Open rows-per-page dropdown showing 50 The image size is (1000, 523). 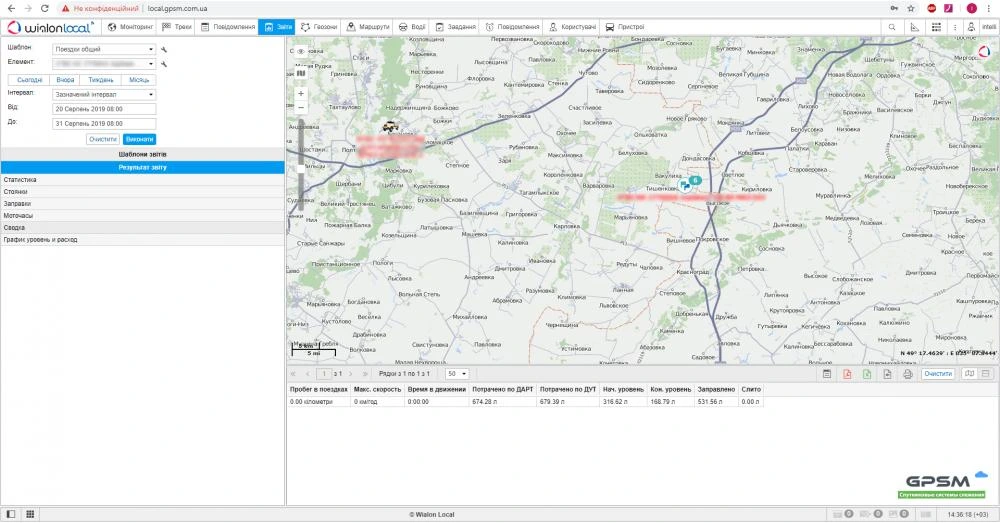(x=457, y=373)
